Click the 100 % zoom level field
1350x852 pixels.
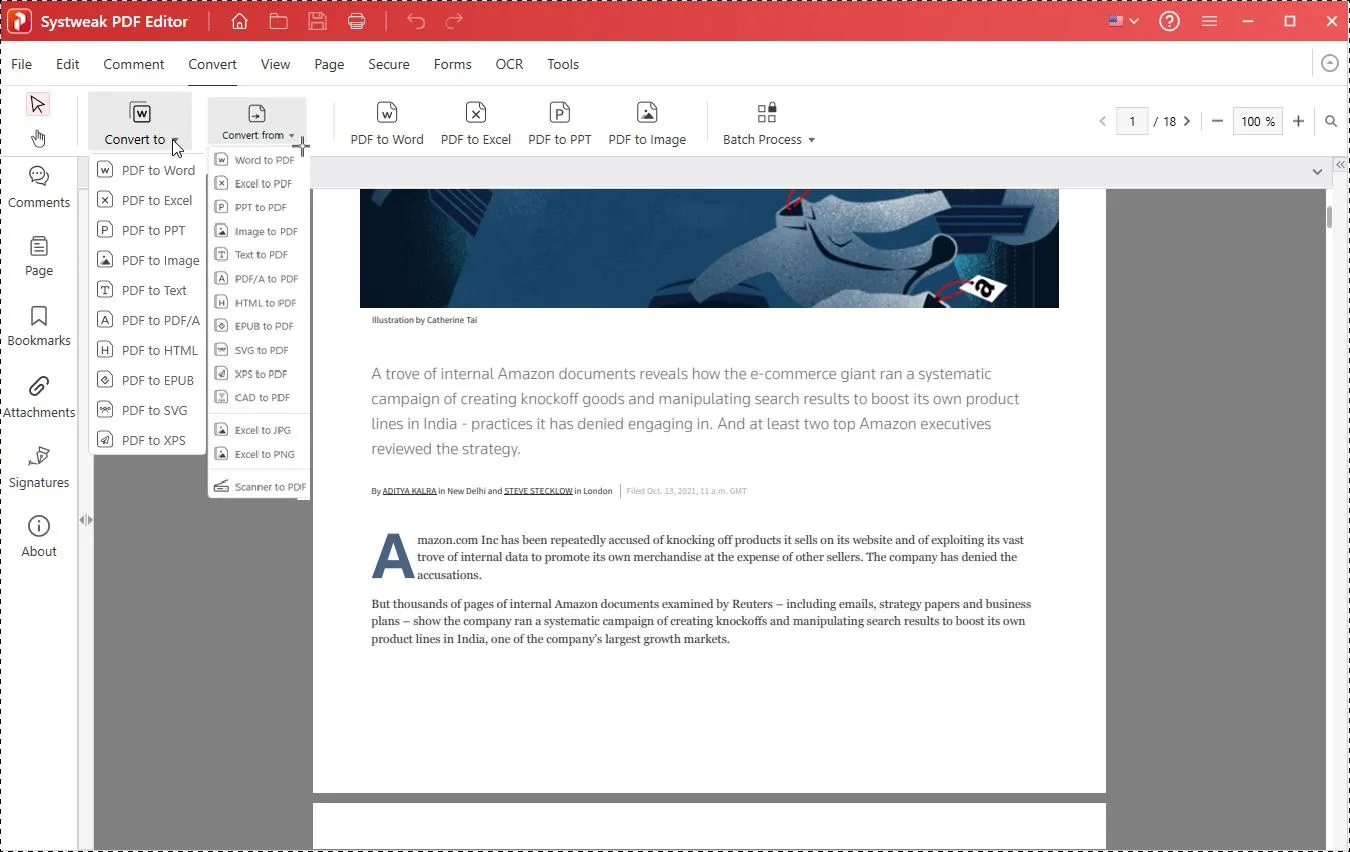click(x=1258, y=121)
